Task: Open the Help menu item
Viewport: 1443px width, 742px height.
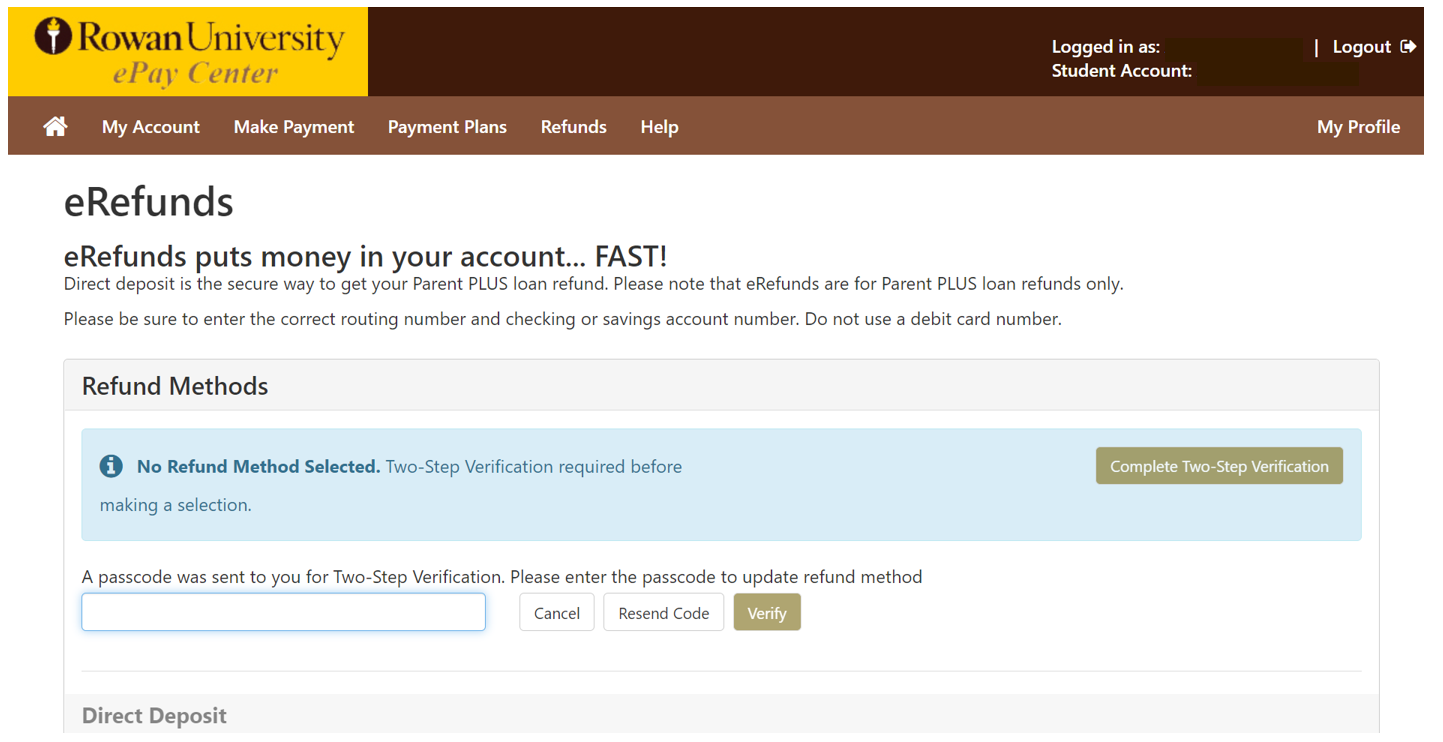Action: pos(659,127)
